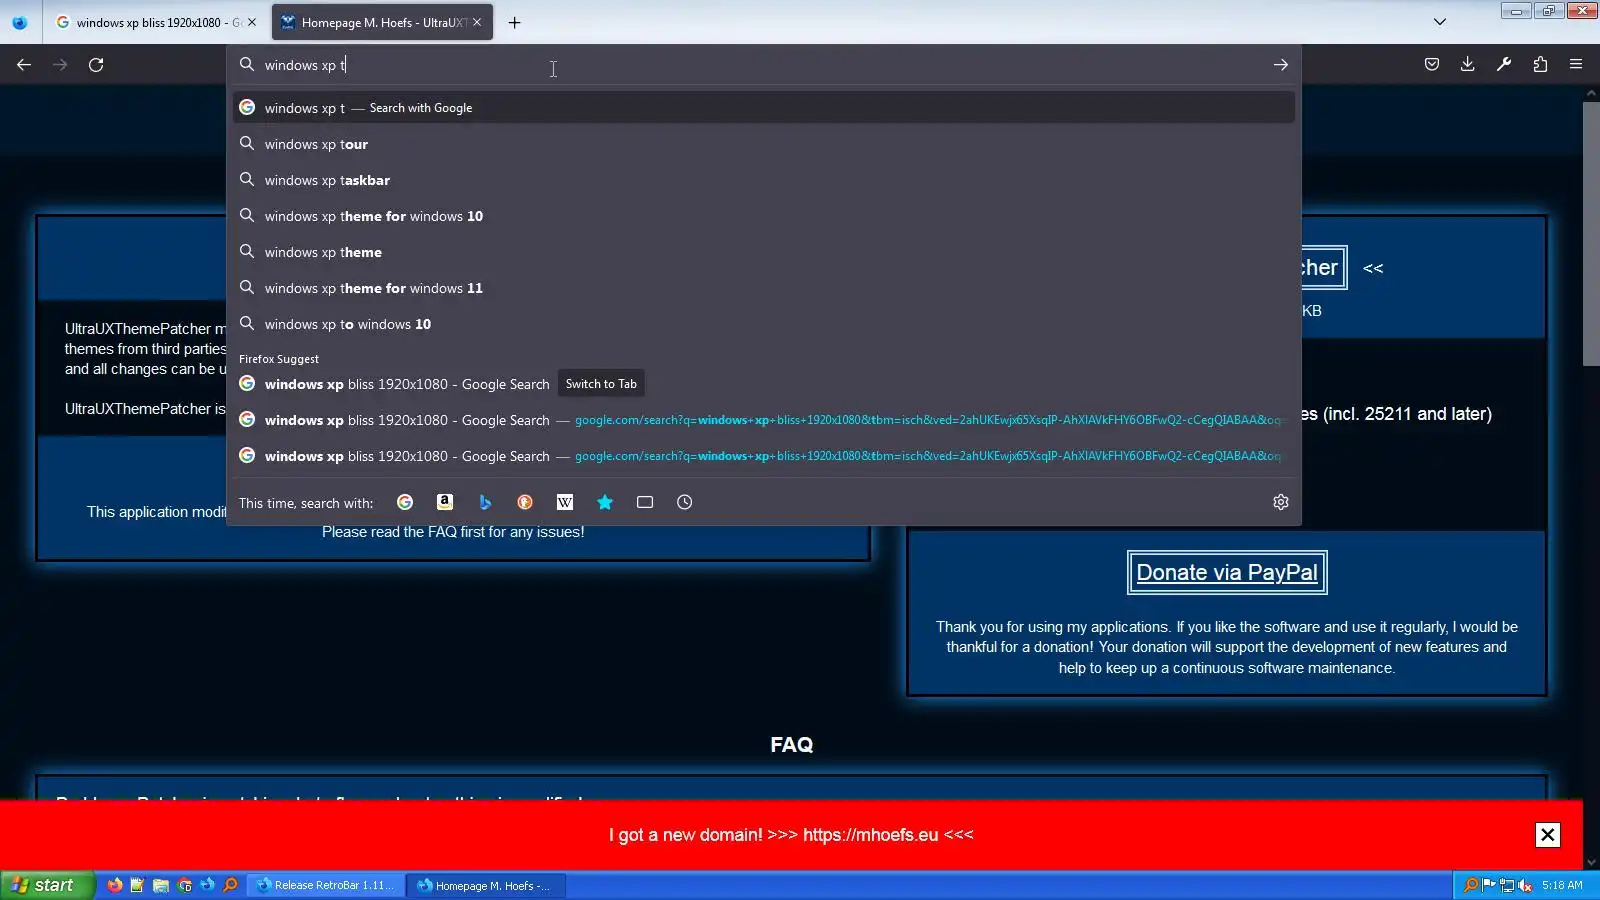This screenshot has width=1600, height=900.
Task: Select suggestion 'windows xp taskbar'
Action: click(764, 180)
